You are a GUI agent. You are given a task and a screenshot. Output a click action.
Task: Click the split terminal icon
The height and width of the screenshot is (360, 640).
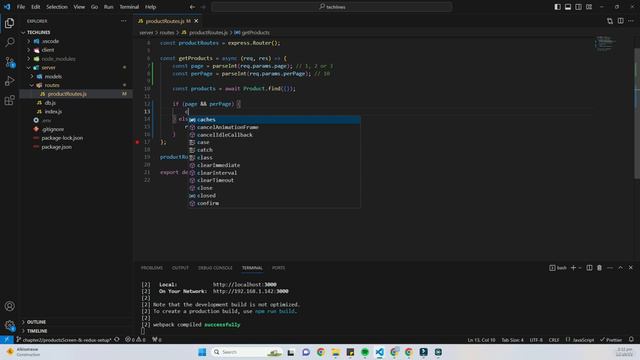(x=589, y=268)
